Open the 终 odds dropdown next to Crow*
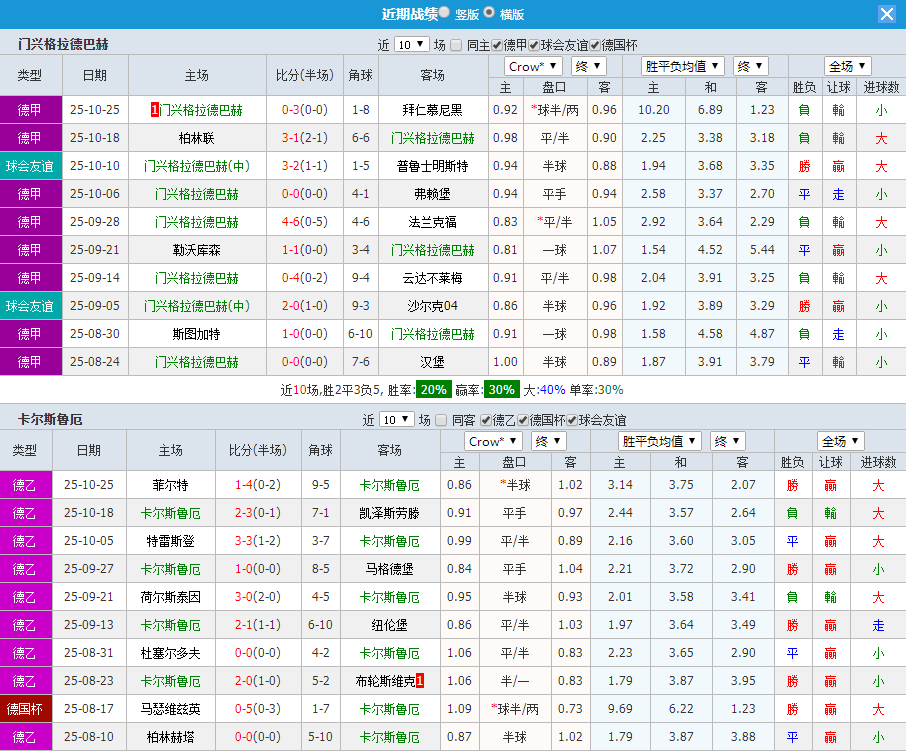 click(x=588, y=65)
